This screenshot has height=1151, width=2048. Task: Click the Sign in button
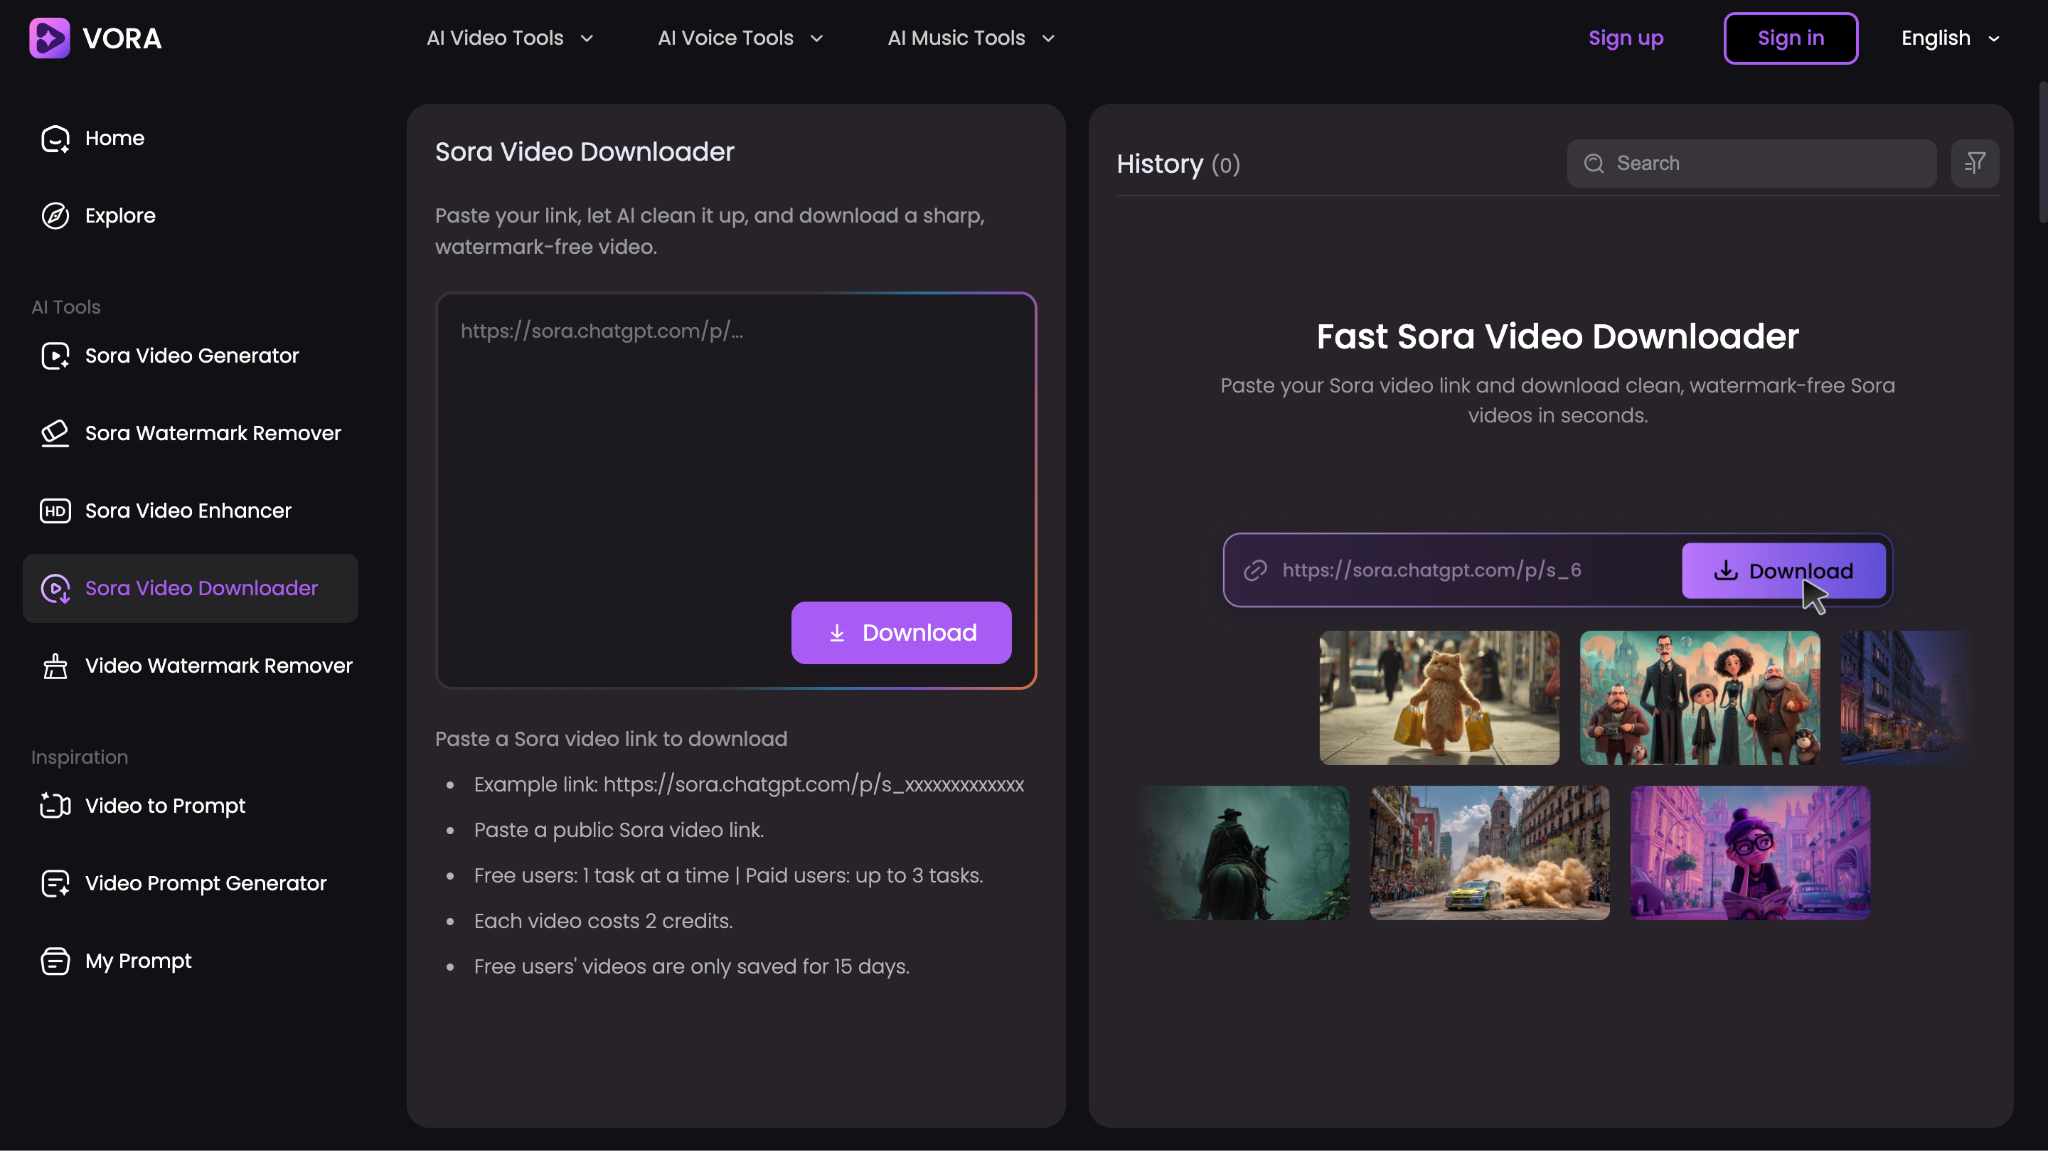tap(1790, 38)
